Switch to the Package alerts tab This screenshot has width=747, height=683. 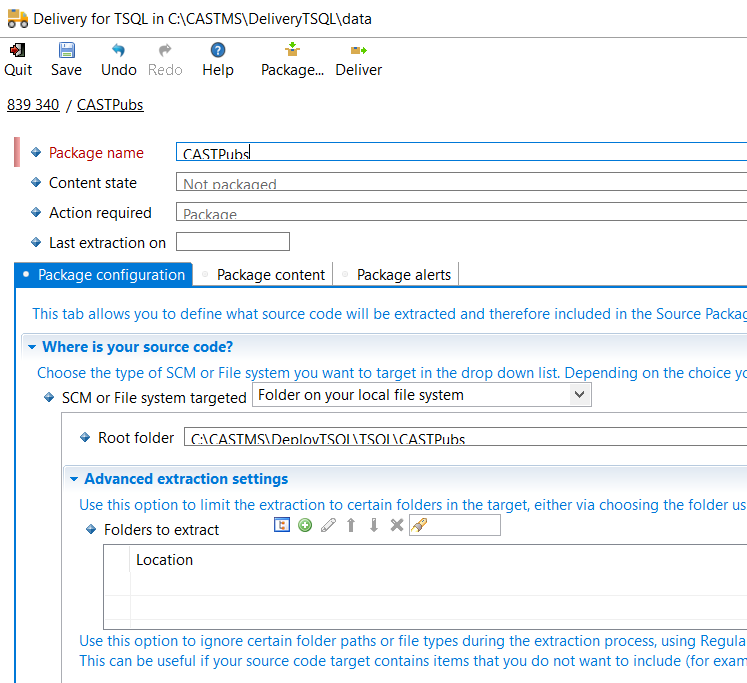click(403, 275)
